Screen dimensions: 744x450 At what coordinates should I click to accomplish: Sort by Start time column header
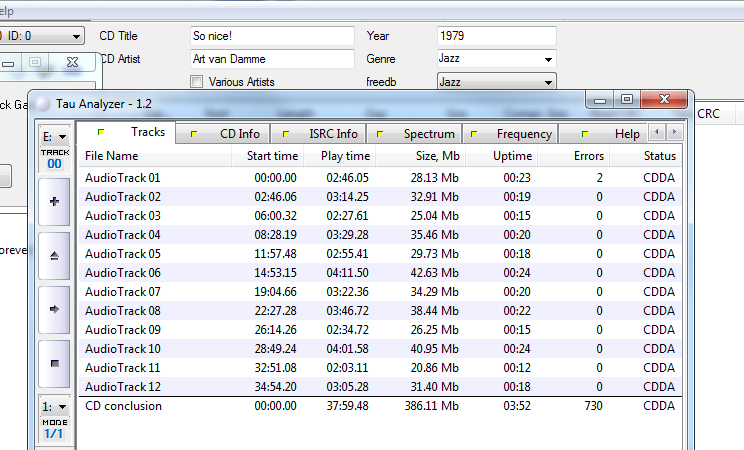(268, 156)
